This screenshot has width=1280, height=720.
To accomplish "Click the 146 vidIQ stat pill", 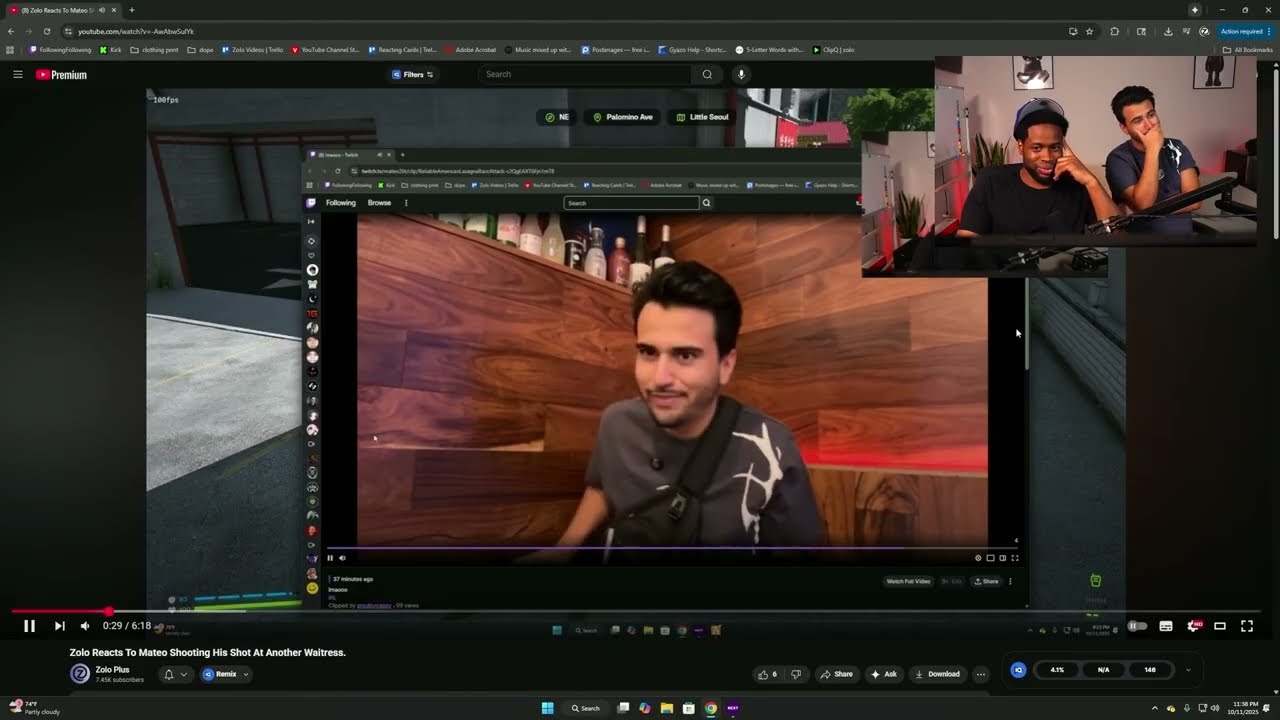I will pyautogui.click(x=1150, y=670).
